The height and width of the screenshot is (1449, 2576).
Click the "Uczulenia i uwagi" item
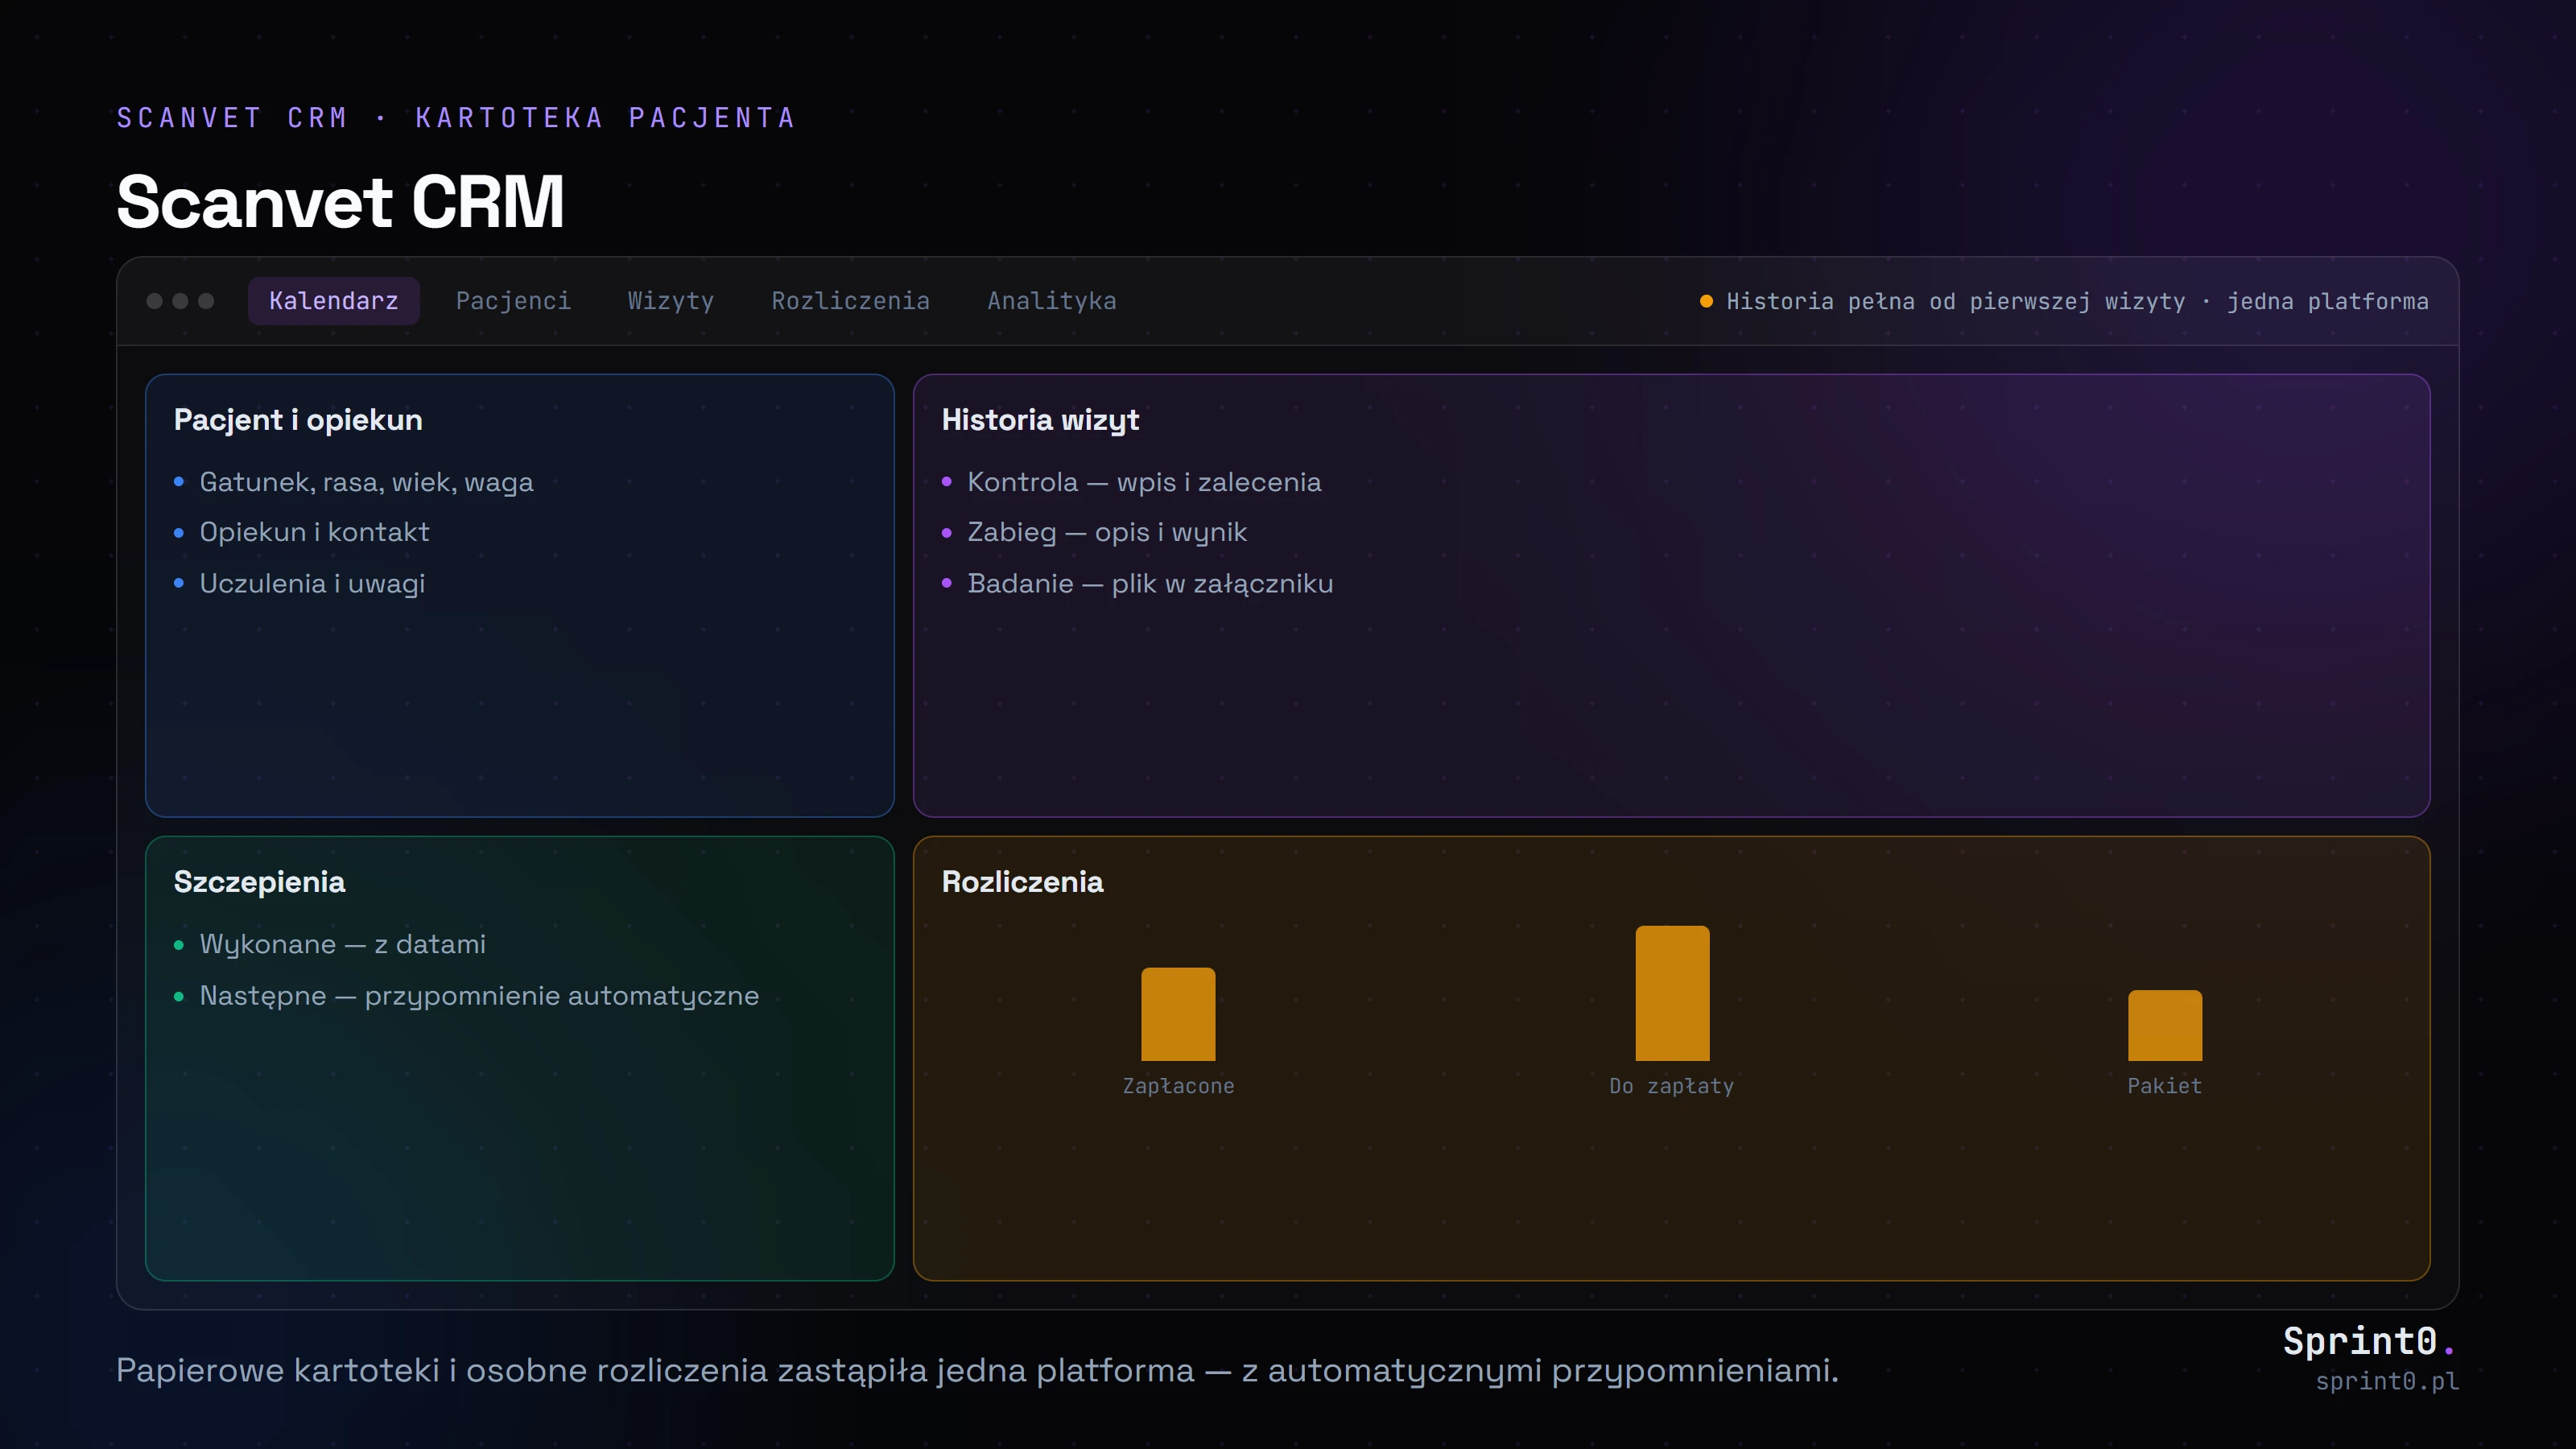[312, 583]
